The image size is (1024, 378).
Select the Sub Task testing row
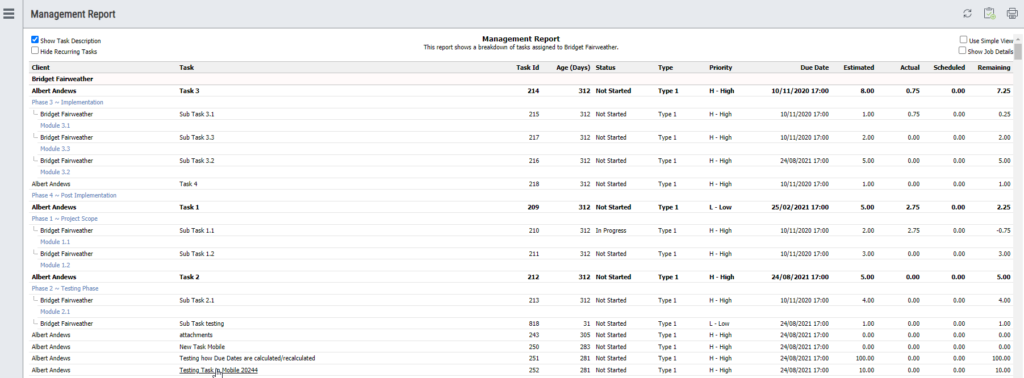(521, 324)
